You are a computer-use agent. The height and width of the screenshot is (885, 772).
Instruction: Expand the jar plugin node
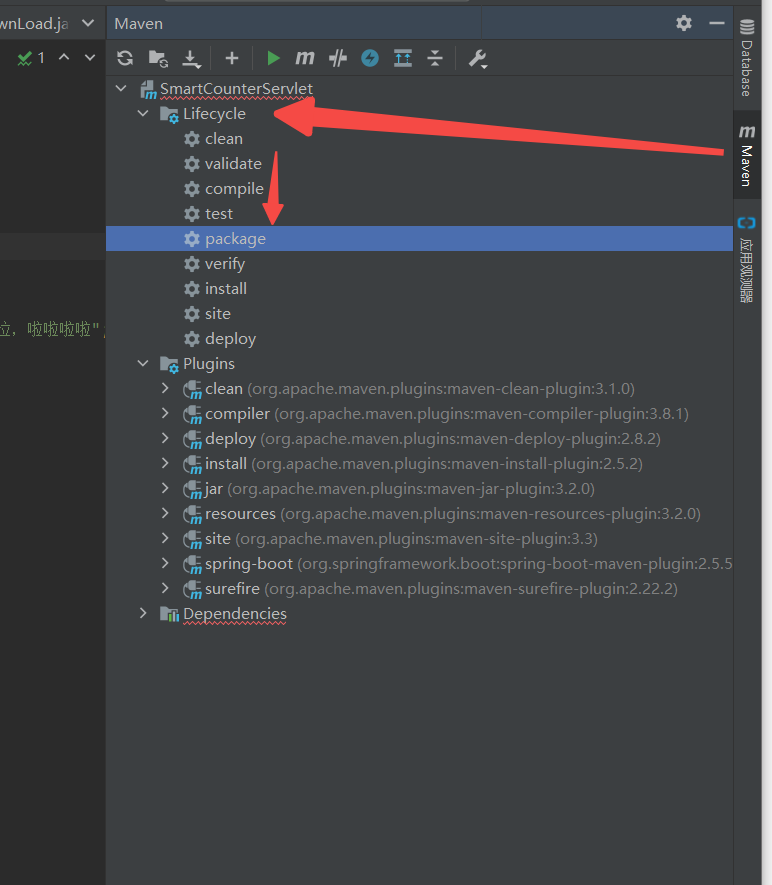pos(165,488)
